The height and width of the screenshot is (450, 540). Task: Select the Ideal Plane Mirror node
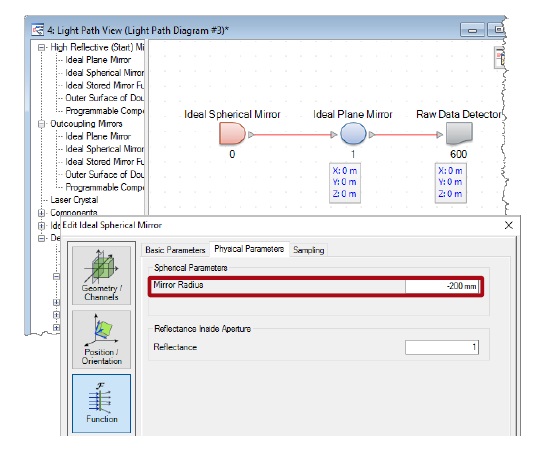tap(353, 134)
